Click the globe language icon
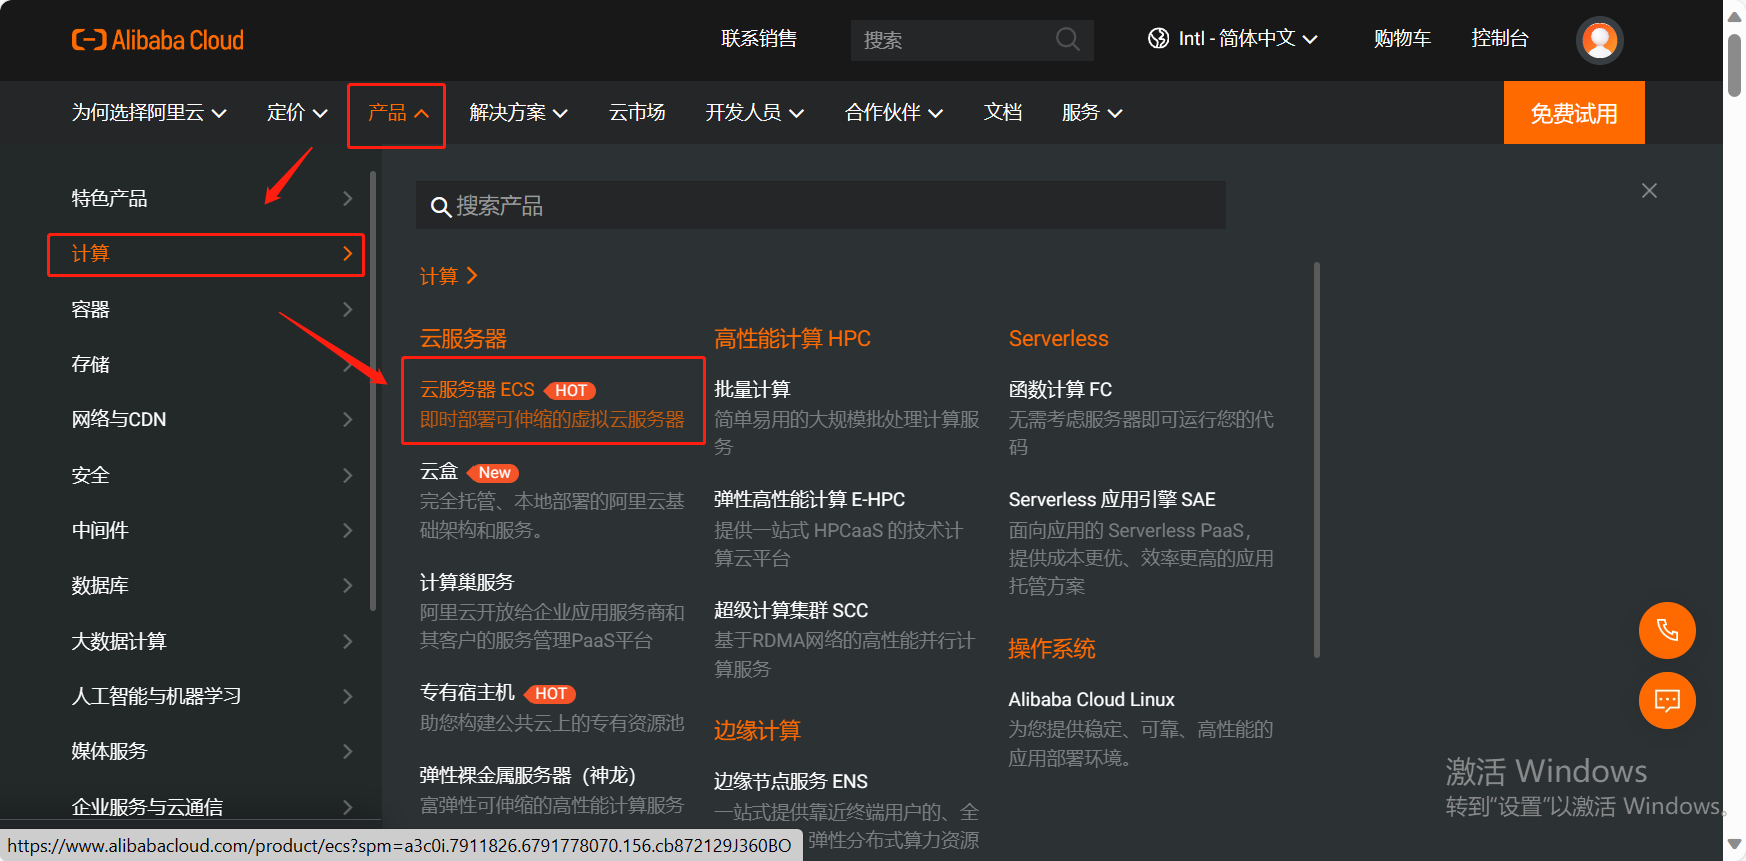The image size is (1746, 861). (x=1158, y=38)
